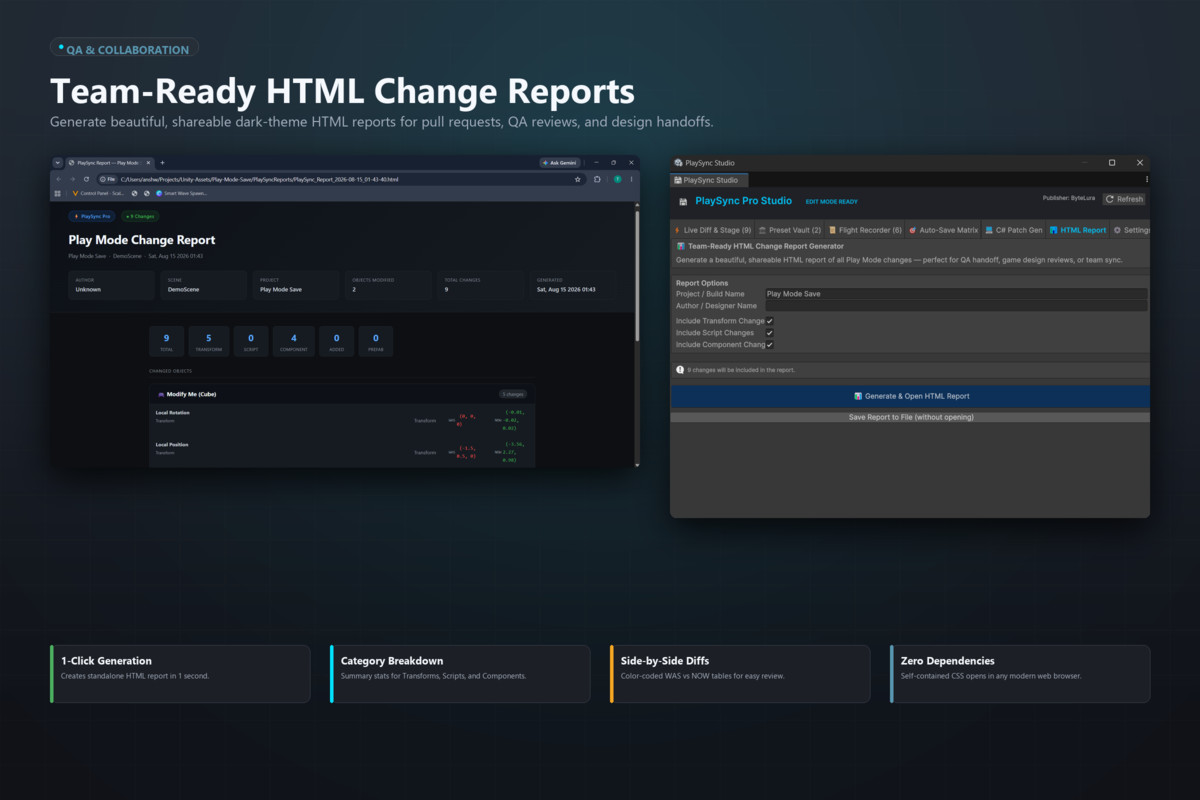Screen dimensions: 1200x800
Task: Expand the browser tab search dropdown
Action: tap(58, 162)
